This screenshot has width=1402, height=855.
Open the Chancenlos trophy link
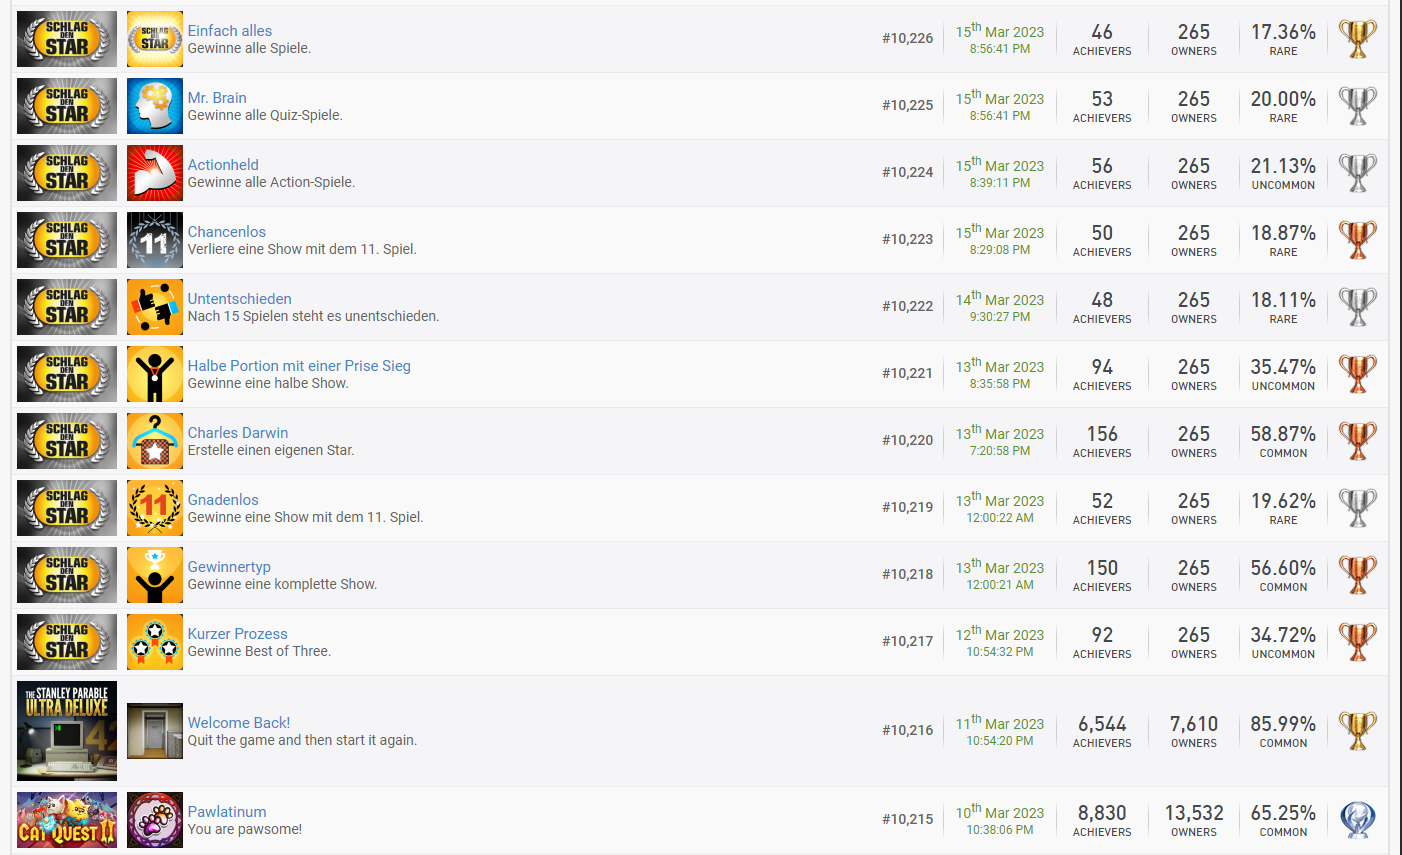coord(227,232)
